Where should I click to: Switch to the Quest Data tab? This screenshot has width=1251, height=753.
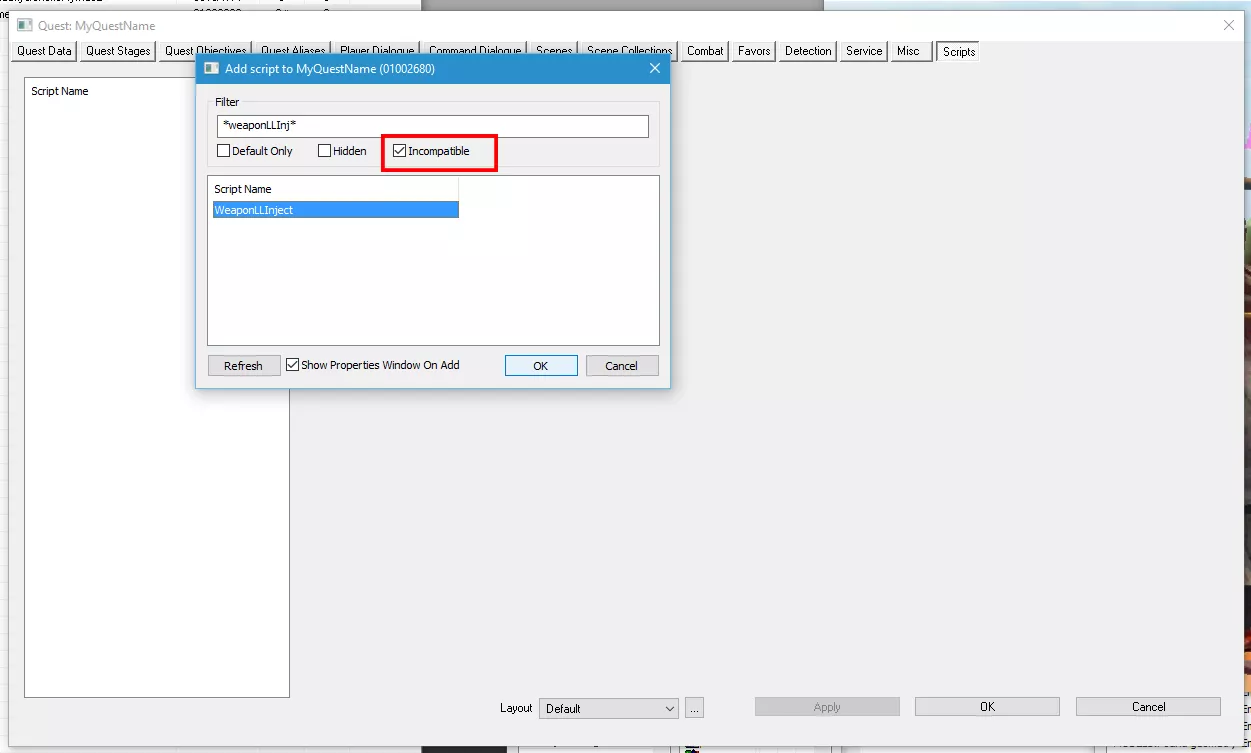(x=44, y=51)
